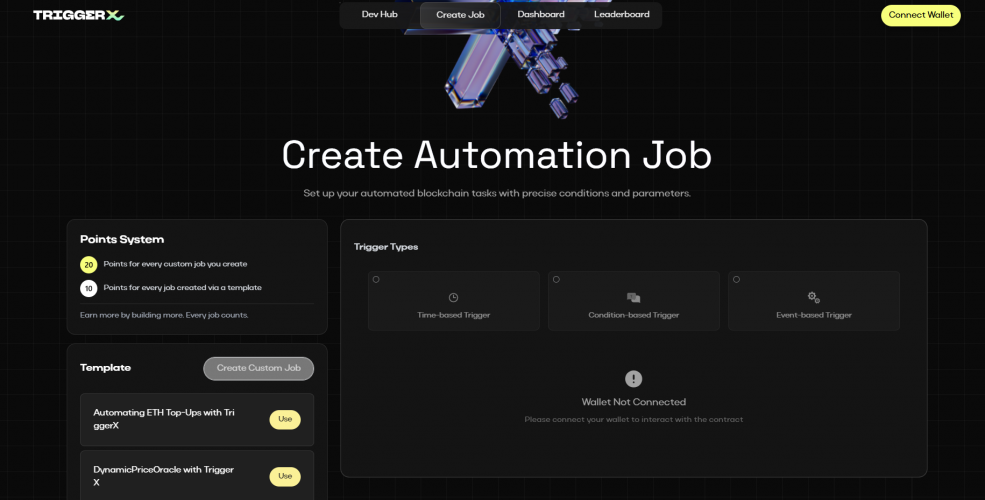Click the gears icon for Event-based Trigger

(814, 297)
